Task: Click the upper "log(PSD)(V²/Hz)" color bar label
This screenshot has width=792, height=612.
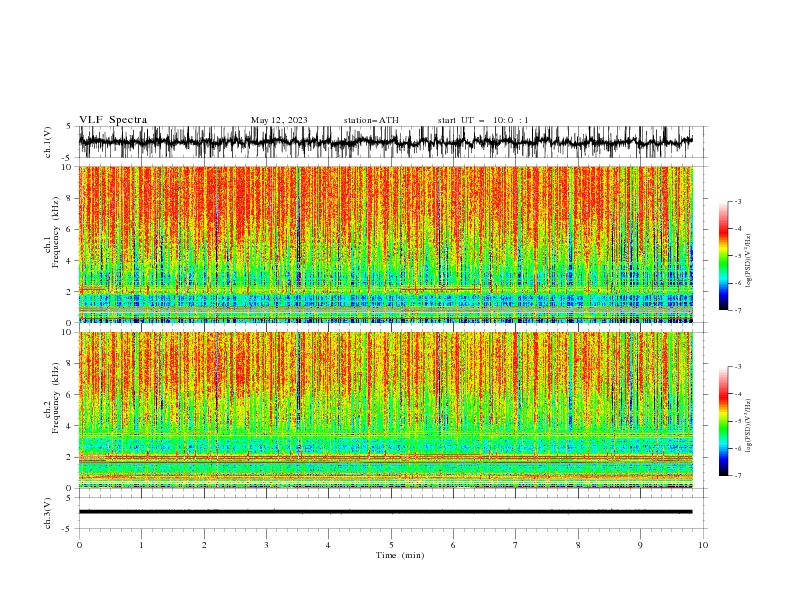Action: tap(749, 261)
